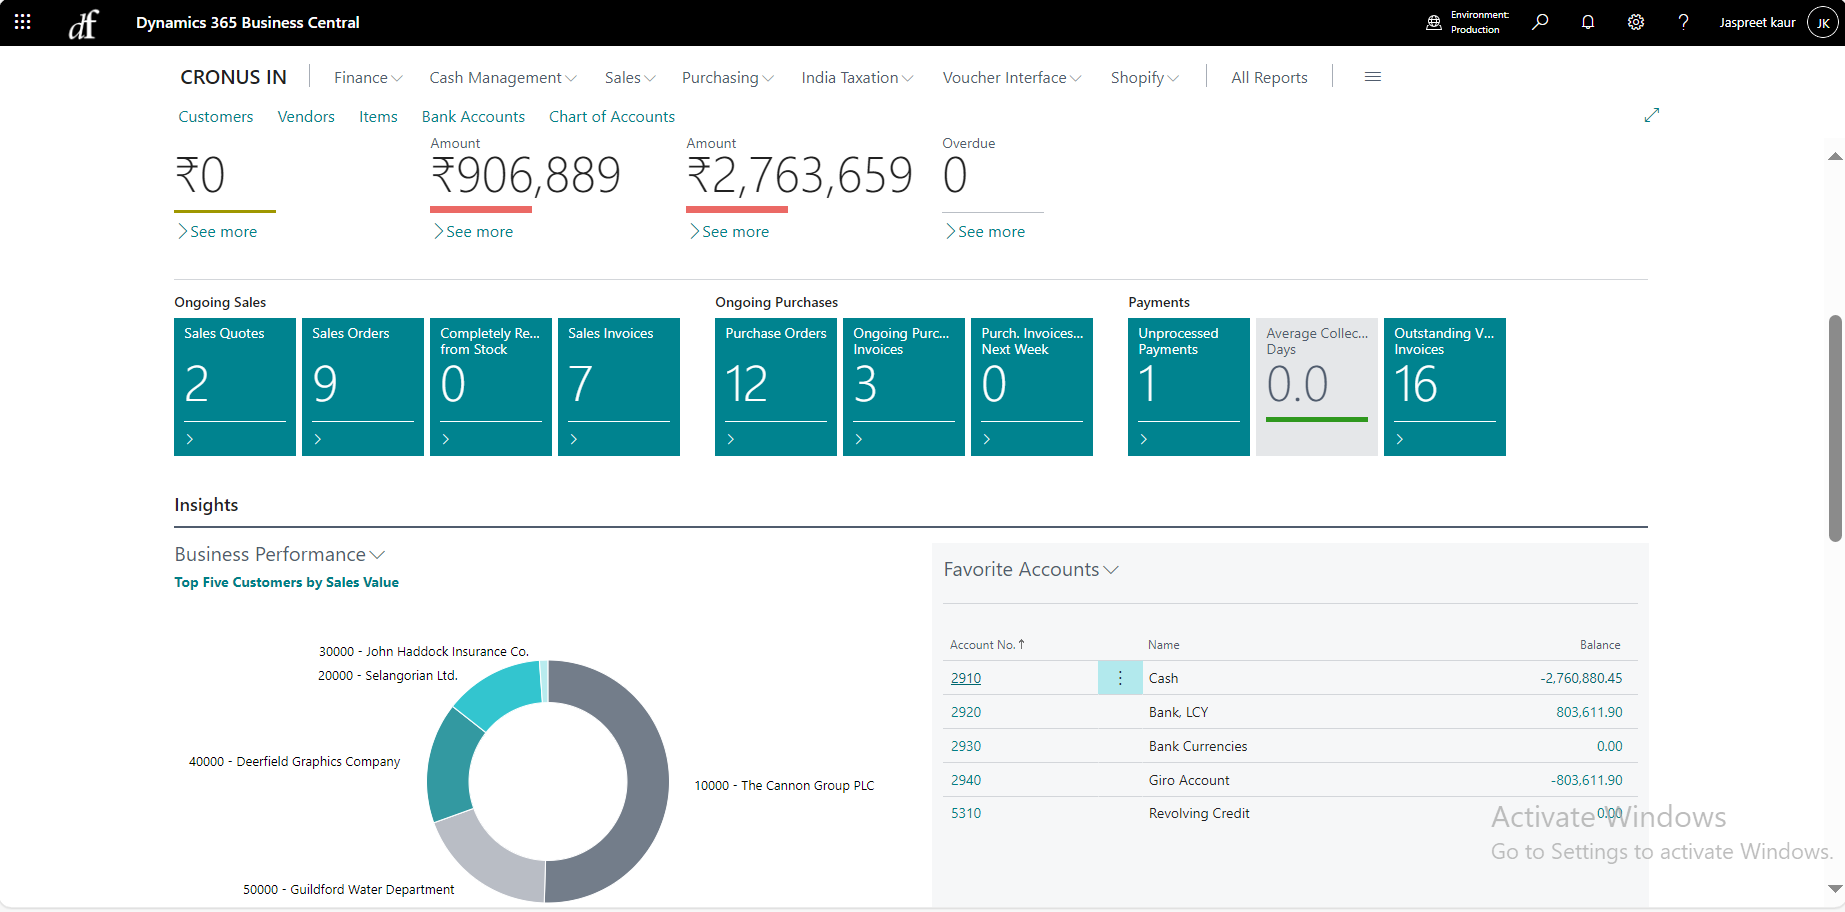Open the Chart of Accounts link
Viewport: 1845px width, 912px height.
[611, 117]
